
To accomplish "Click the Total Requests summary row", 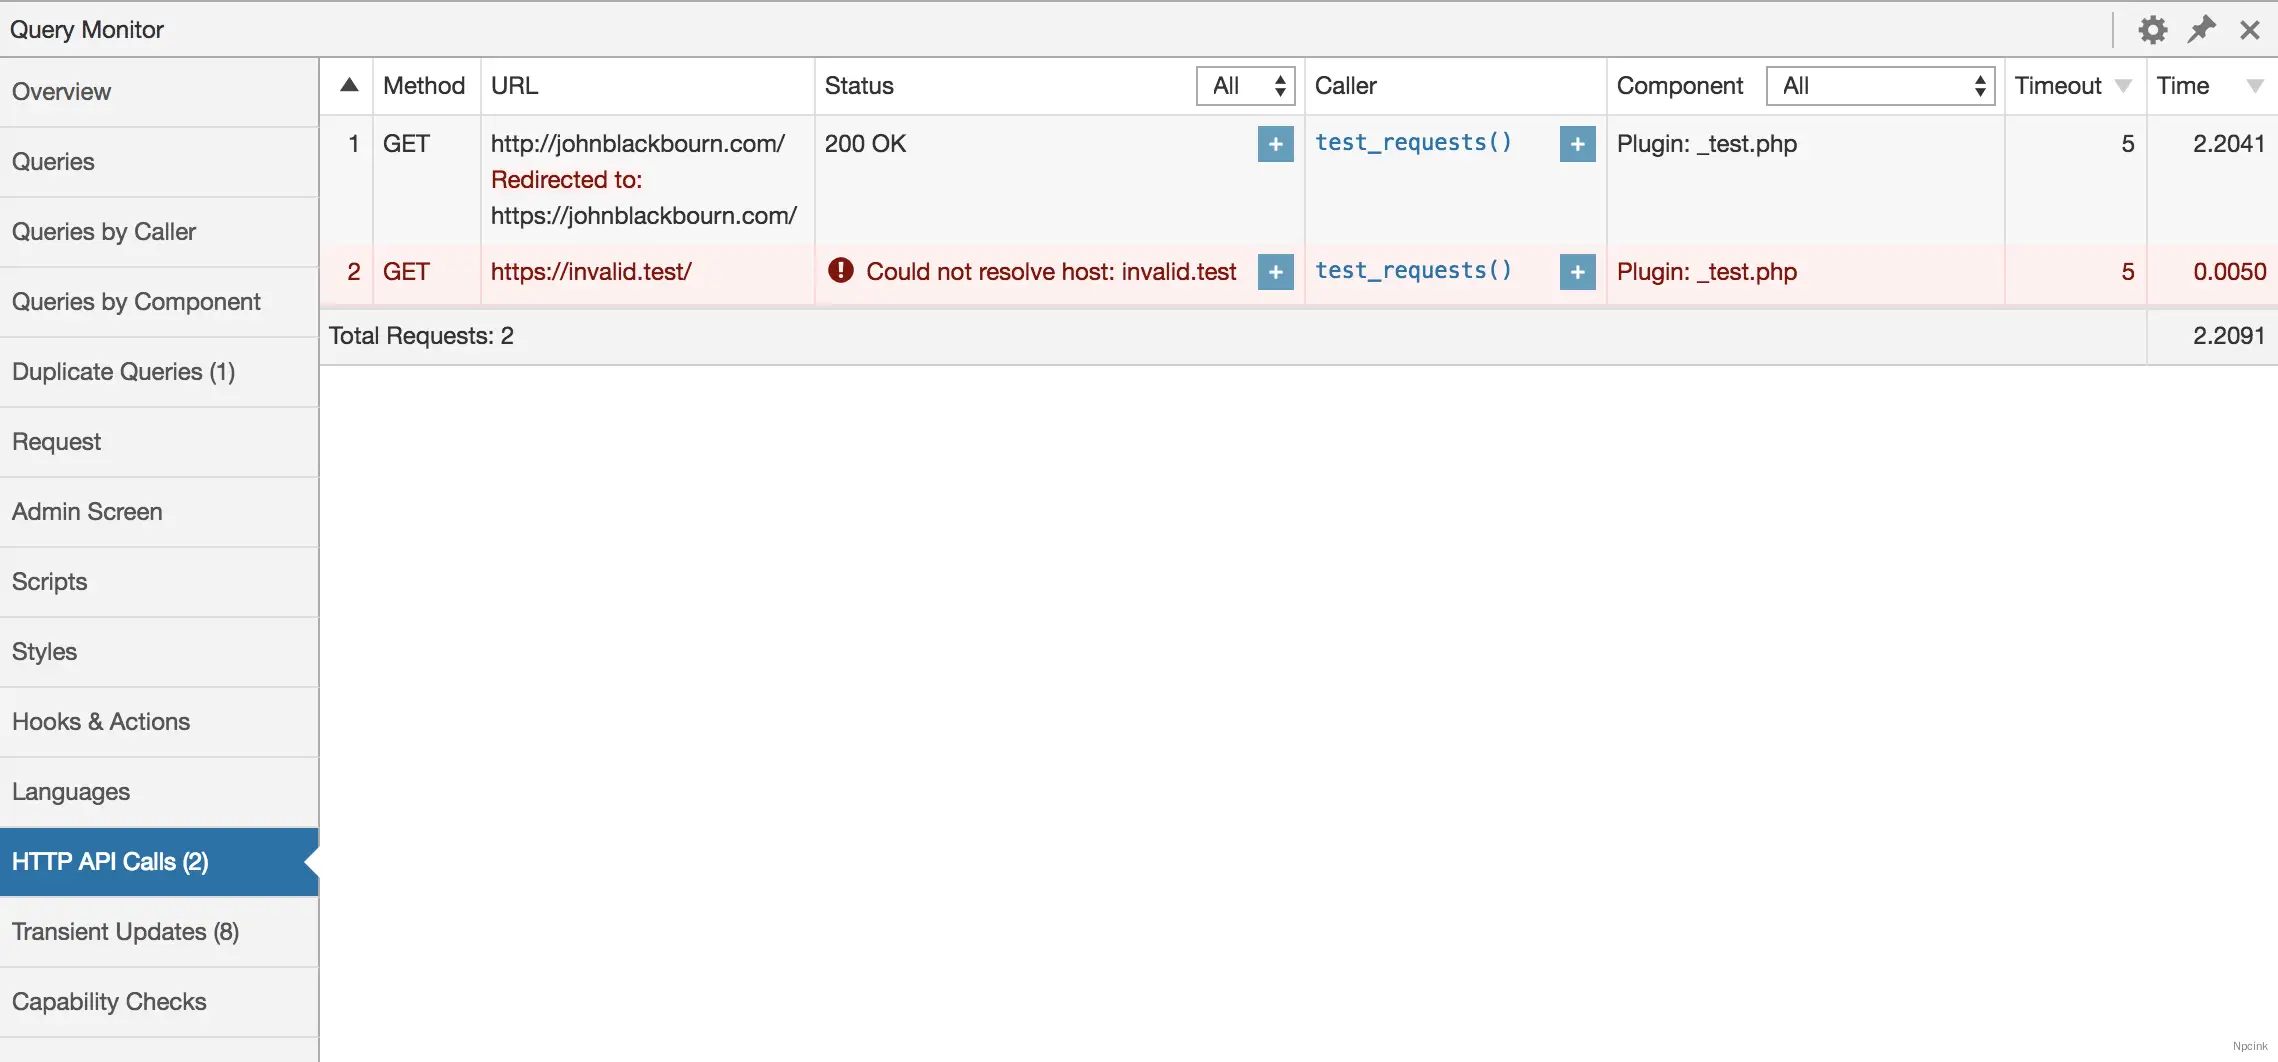I will [421, 335].
